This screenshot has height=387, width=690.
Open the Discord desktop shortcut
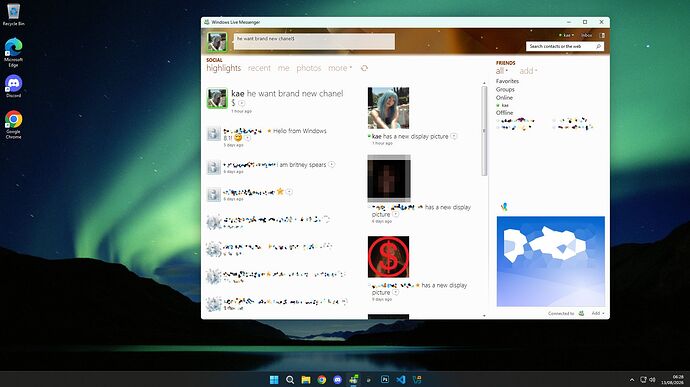(x=13, y=86)
